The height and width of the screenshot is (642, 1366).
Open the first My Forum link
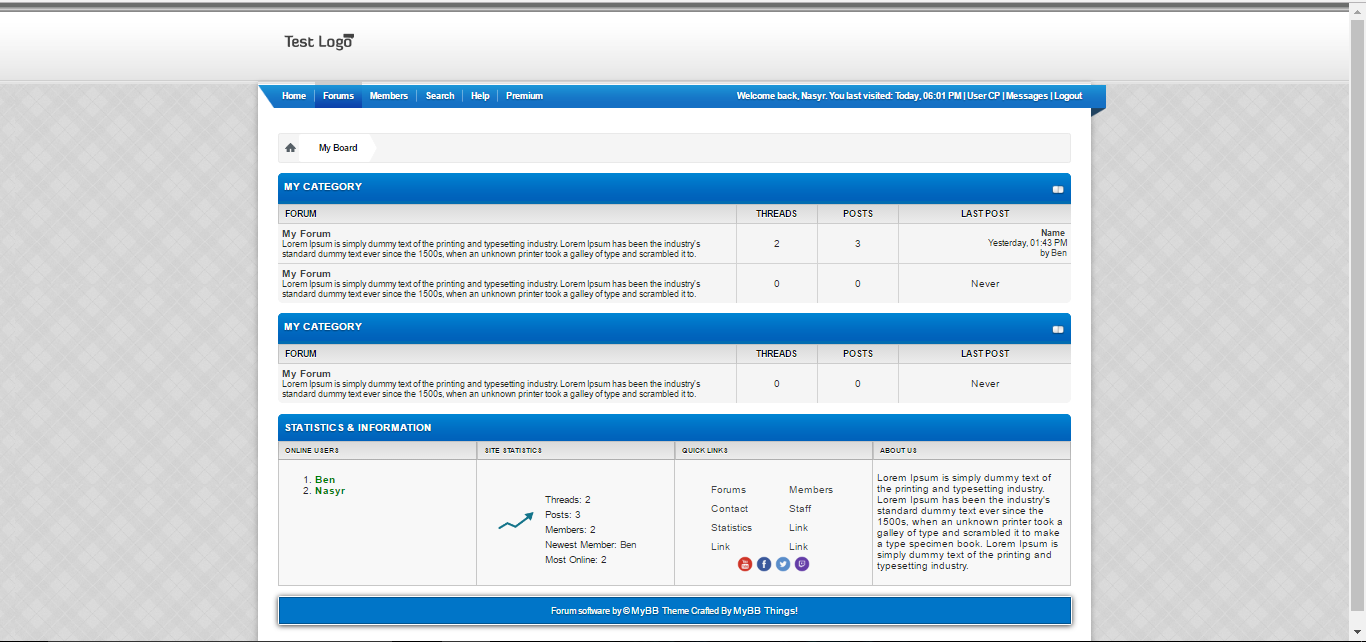click(x=306, y=234)
